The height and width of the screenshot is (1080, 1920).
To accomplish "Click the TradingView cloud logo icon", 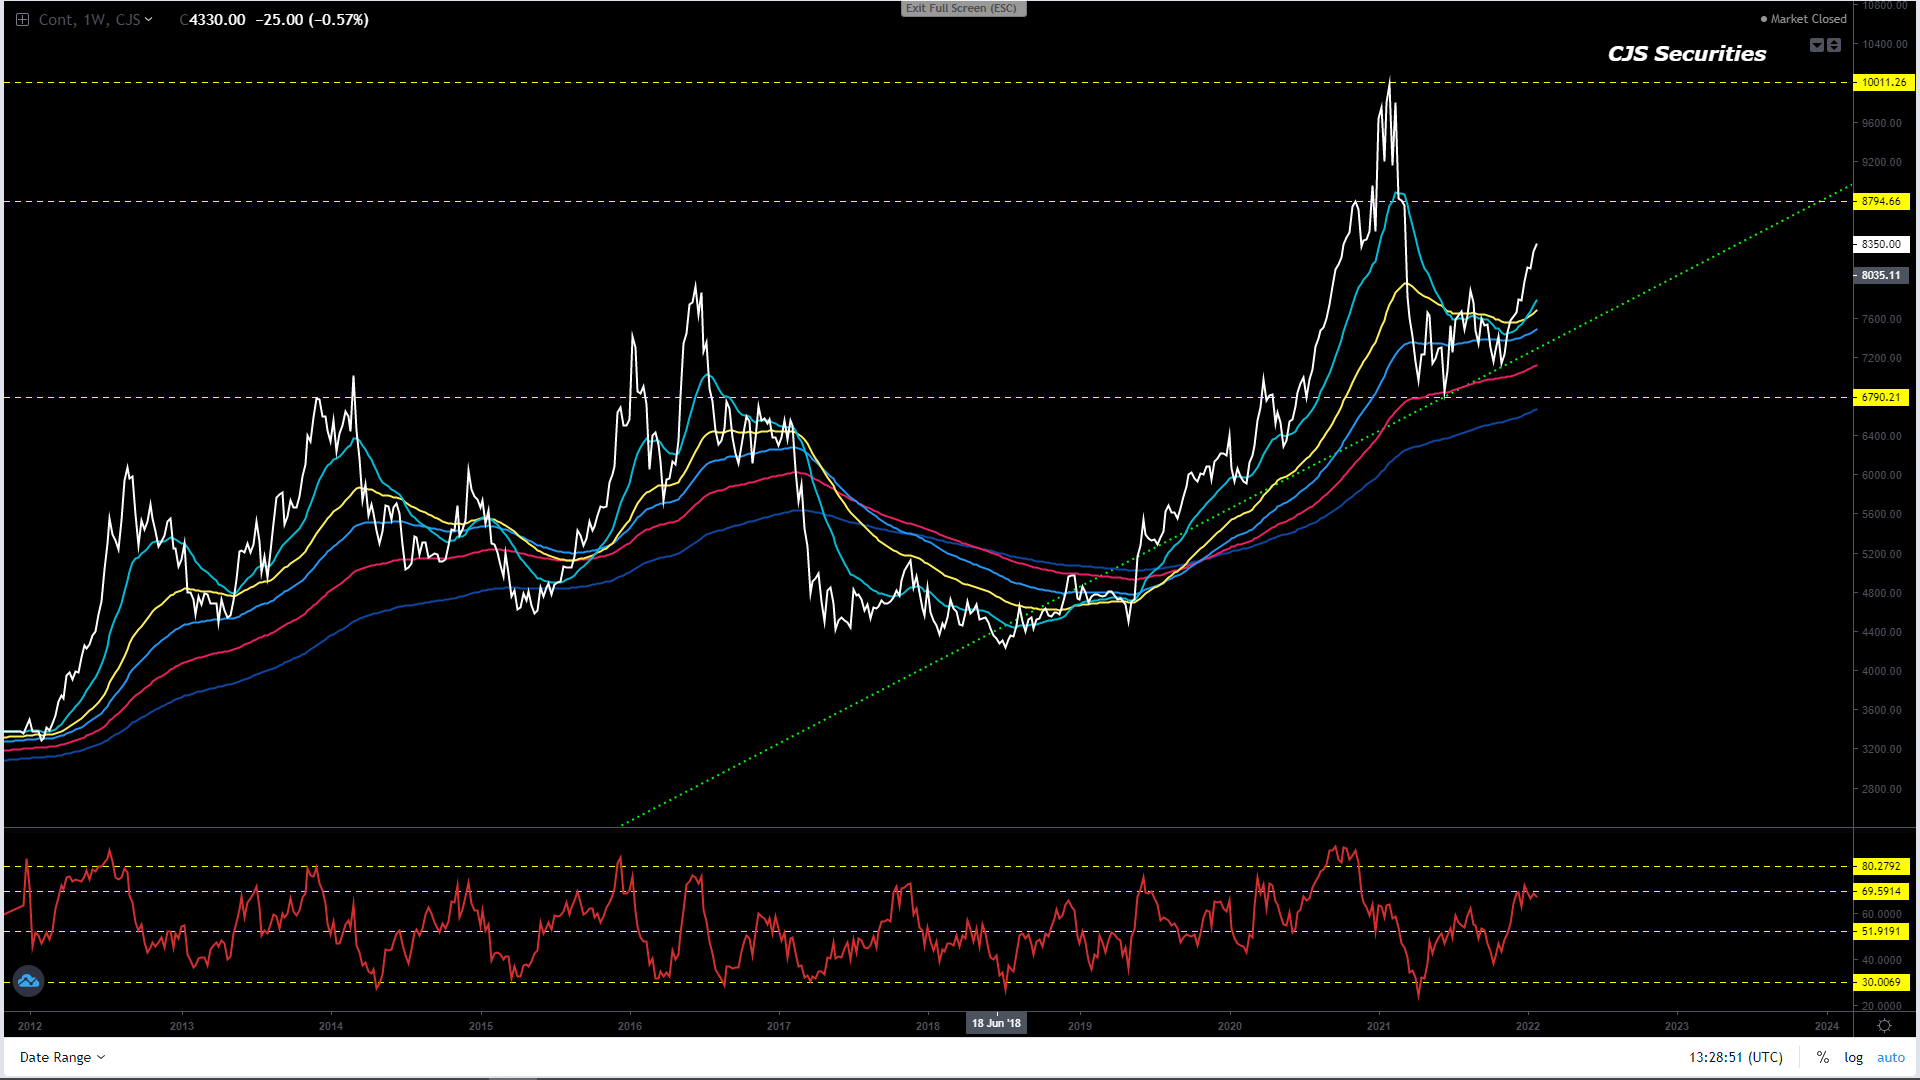I will click(28, 981).
